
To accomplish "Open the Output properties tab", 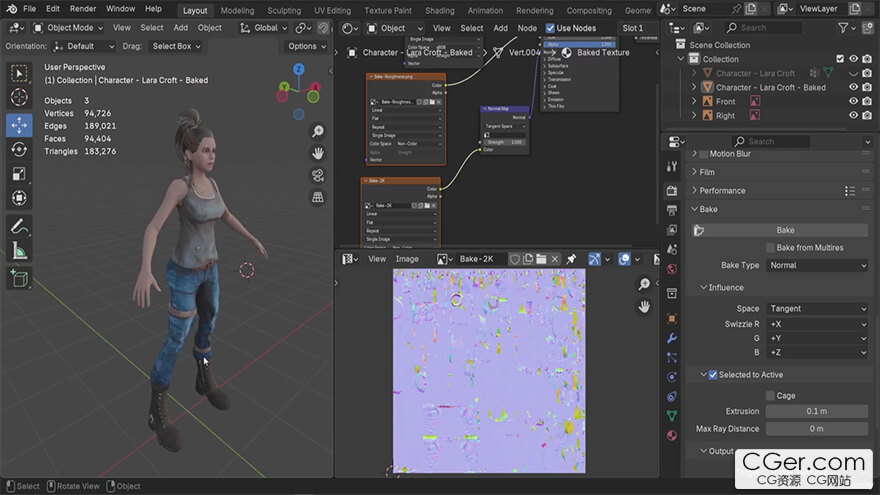I will pyautogui.click(x=672, y=210).
